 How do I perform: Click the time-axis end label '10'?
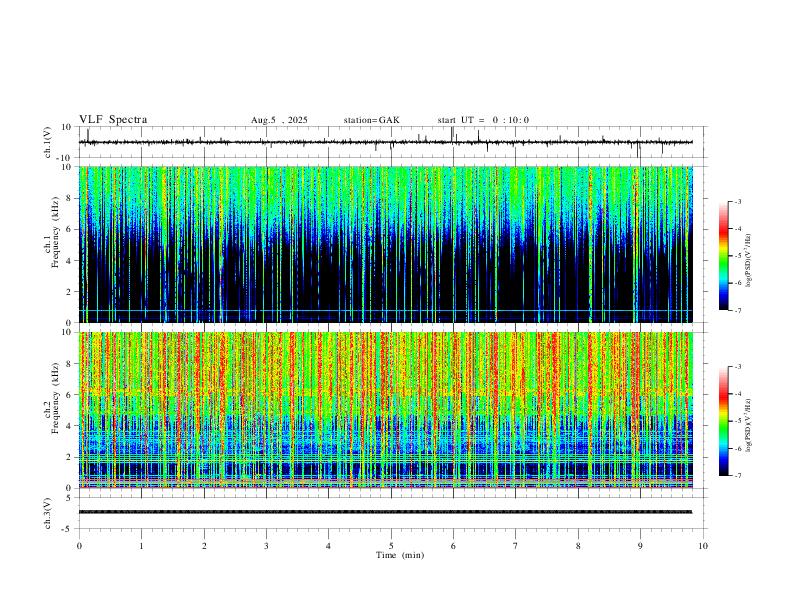point(703,546)
